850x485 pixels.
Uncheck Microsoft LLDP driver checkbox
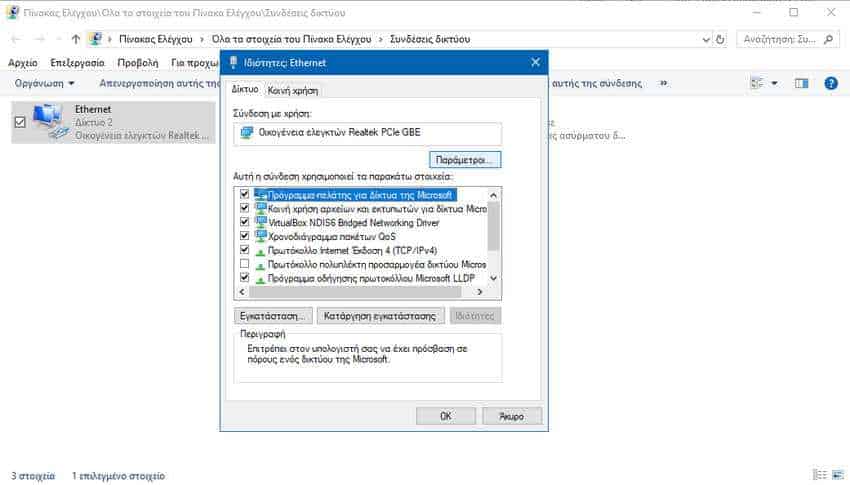(244, 277)
